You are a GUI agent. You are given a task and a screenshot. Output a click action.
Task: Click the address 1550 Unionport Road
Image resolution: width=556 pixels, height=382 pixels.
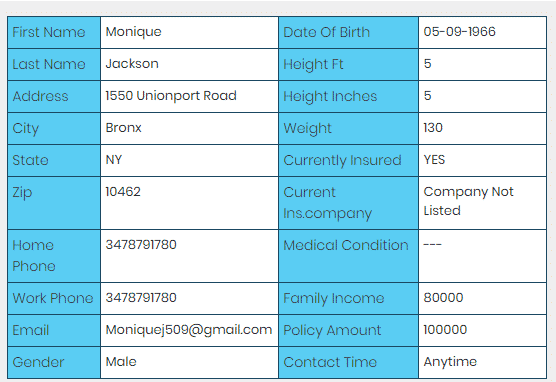click(x=171, y=96)
